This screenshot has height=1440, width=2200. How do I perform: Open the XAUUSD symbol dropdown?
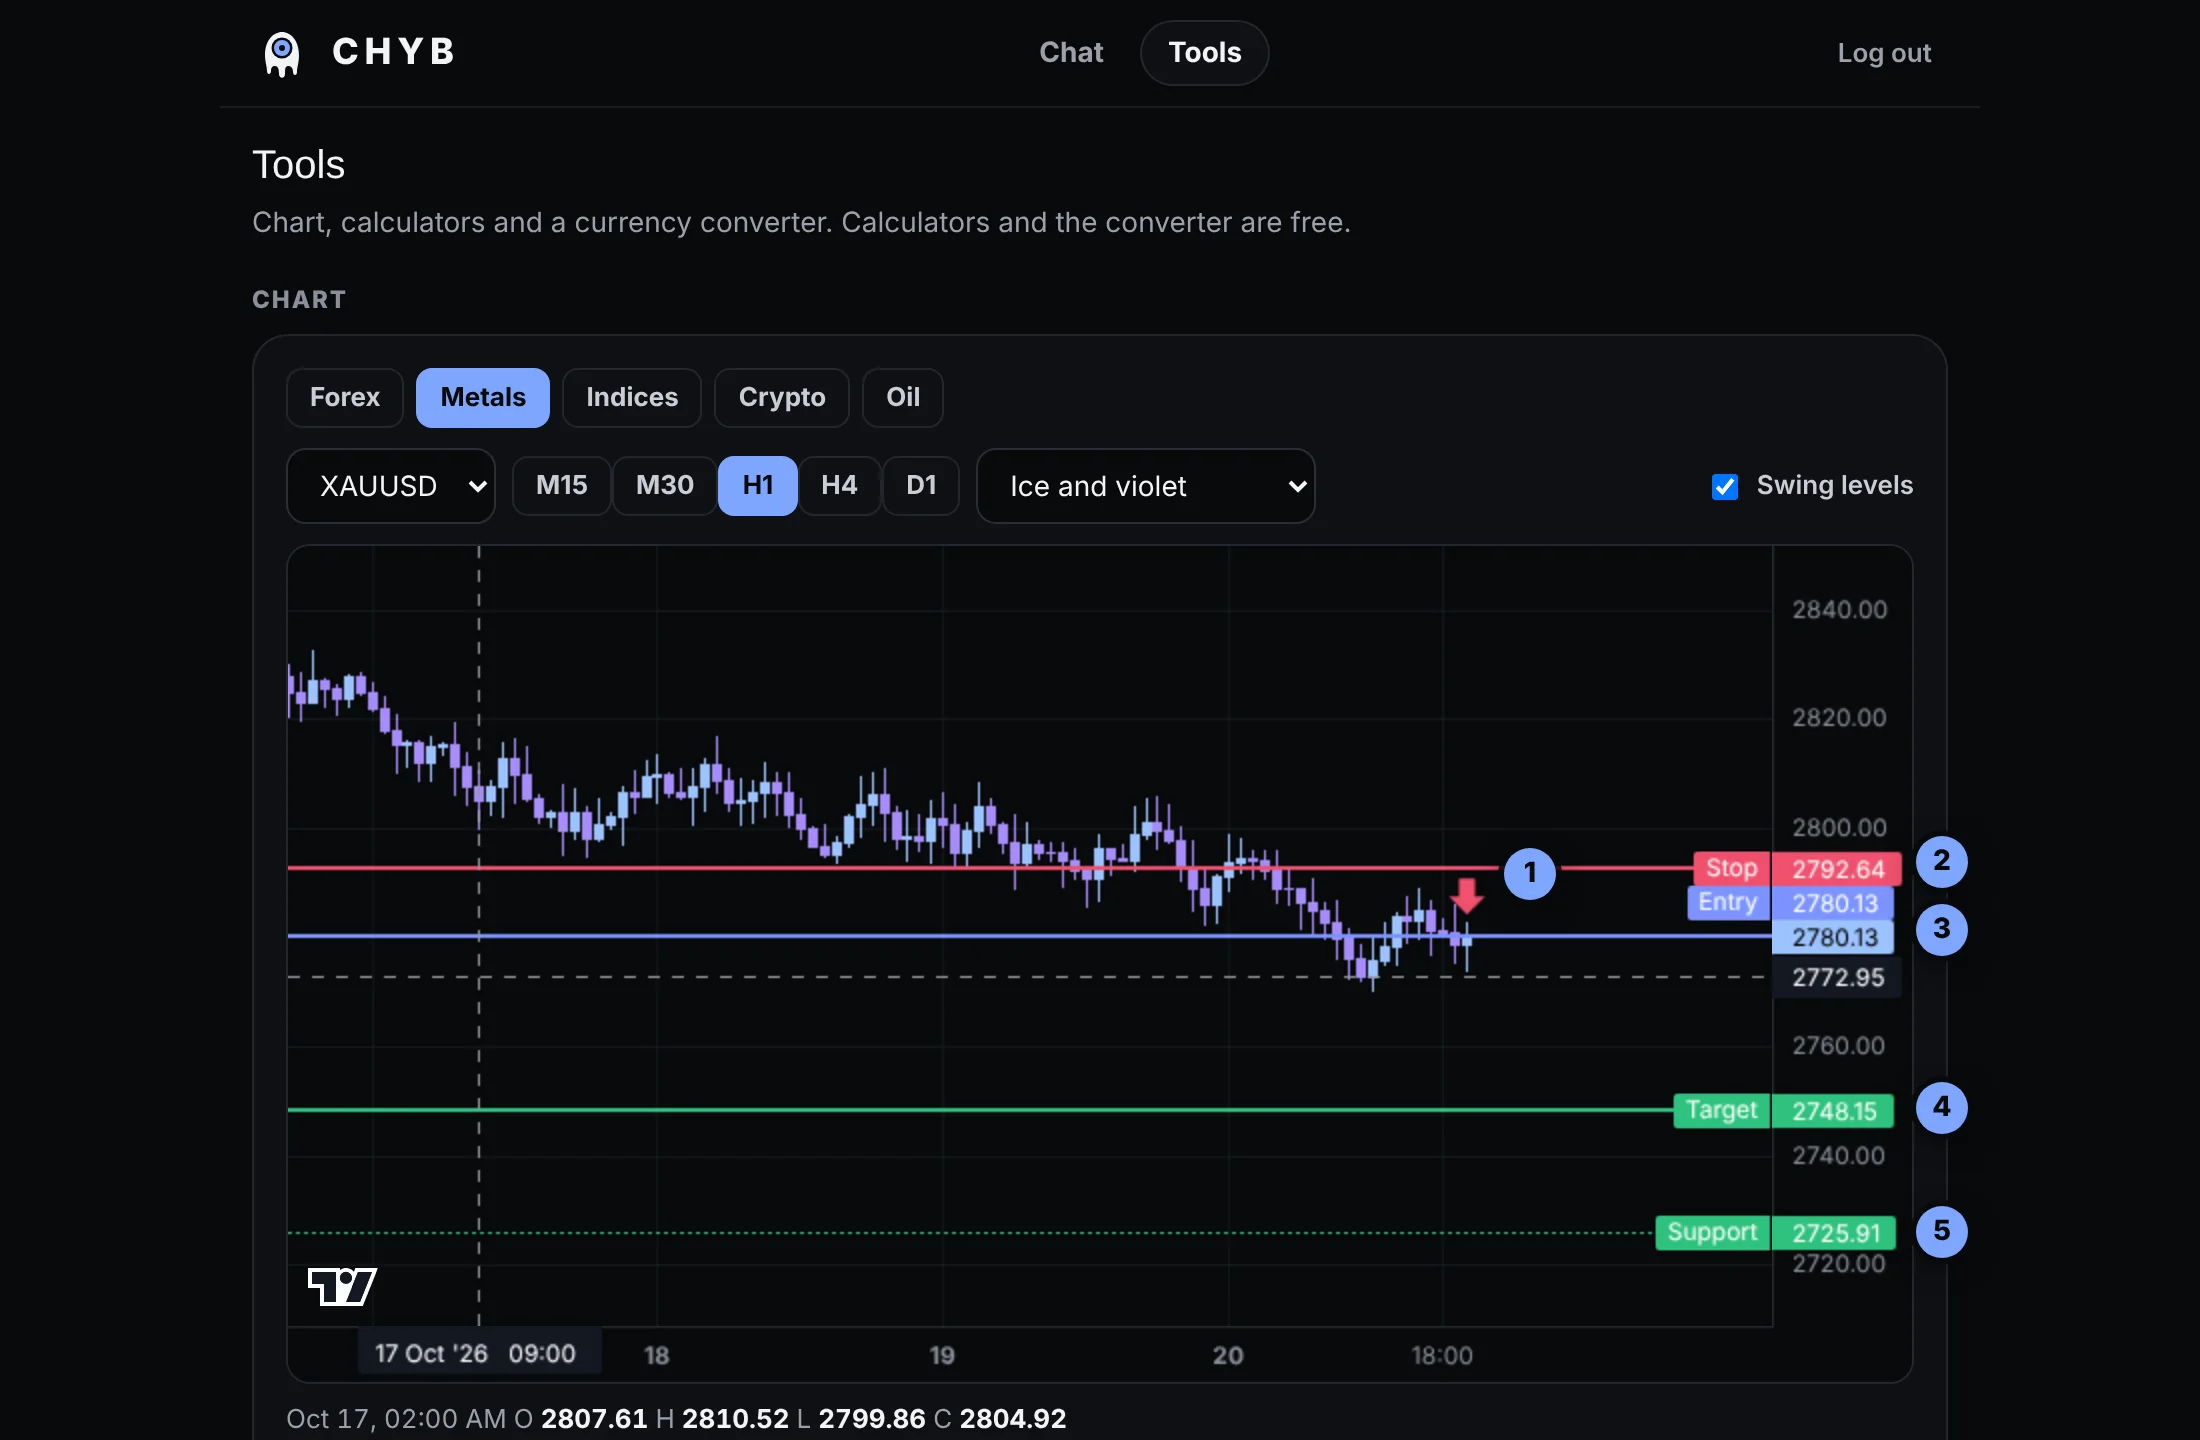391,486
